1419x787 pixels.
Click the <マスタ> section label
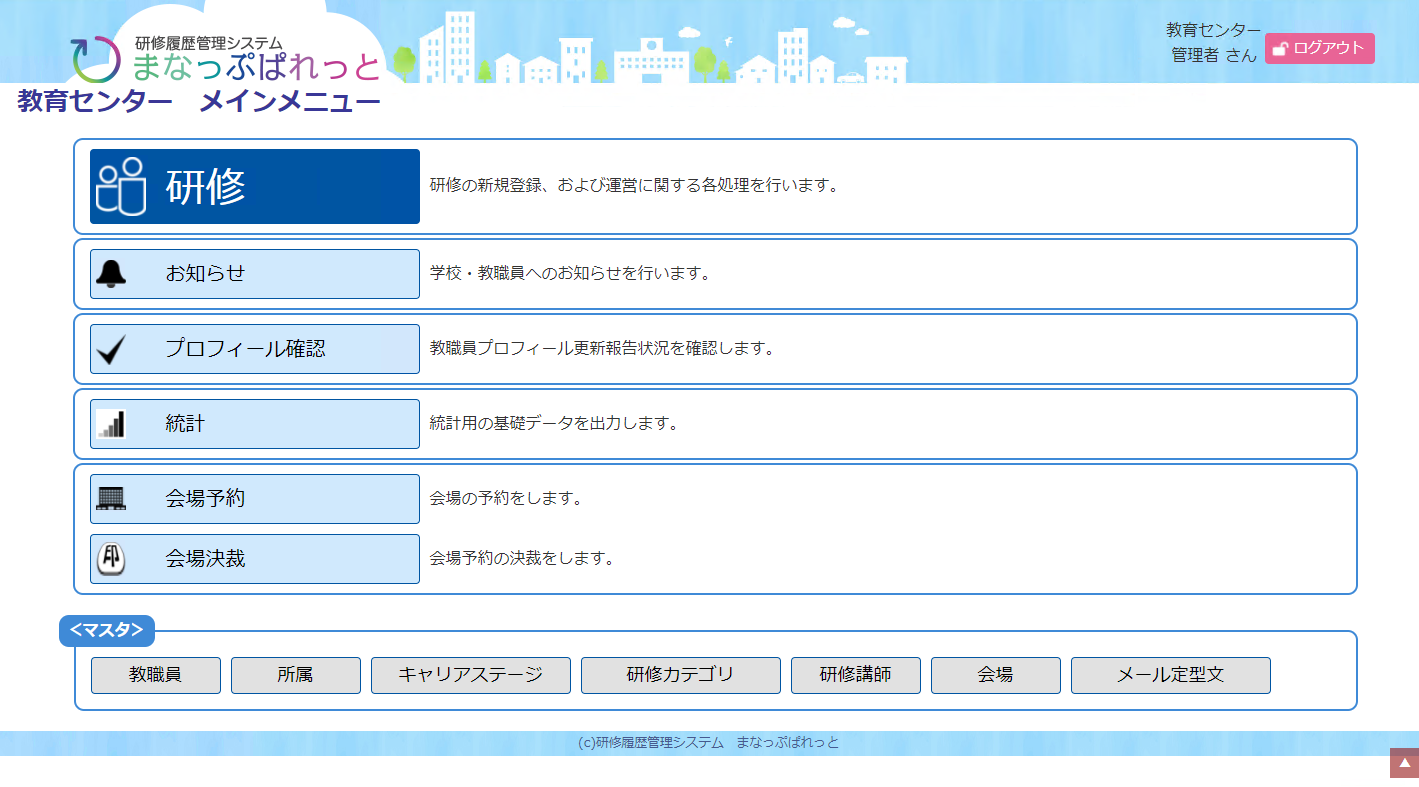tap(107, 631)
